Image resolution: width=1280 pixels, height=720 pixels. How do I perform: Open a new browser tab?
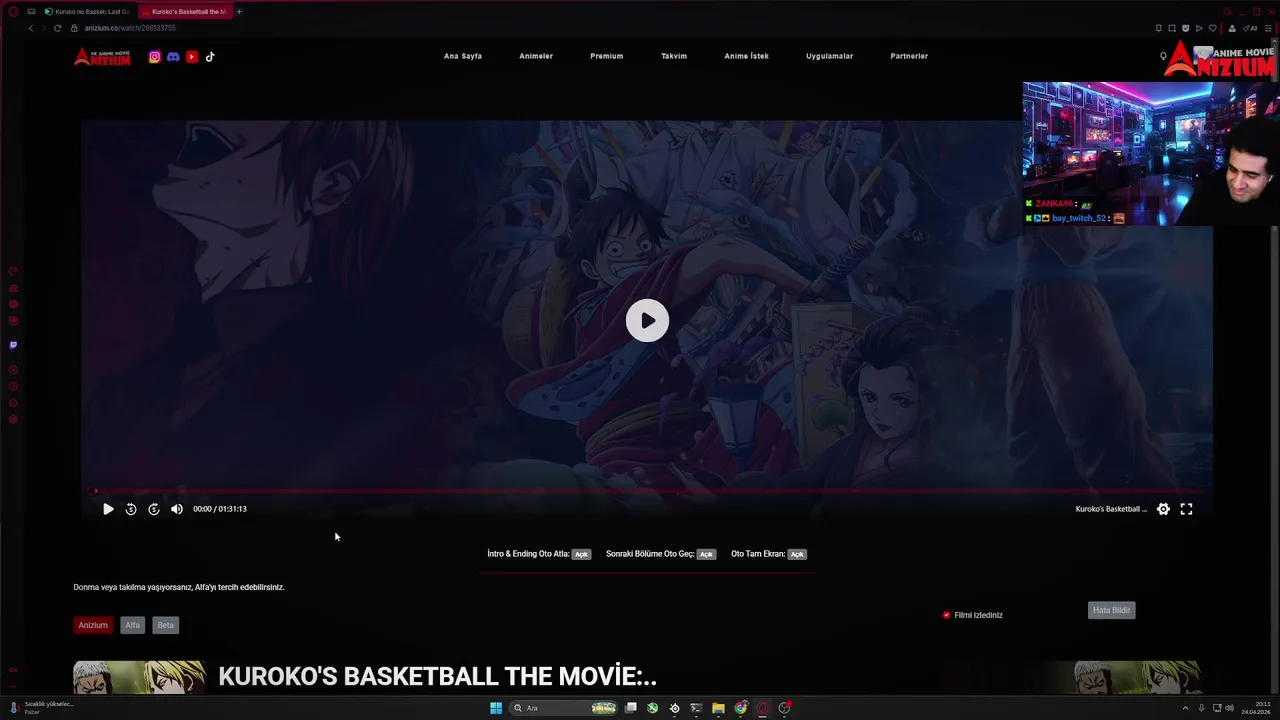coord(239,11)
